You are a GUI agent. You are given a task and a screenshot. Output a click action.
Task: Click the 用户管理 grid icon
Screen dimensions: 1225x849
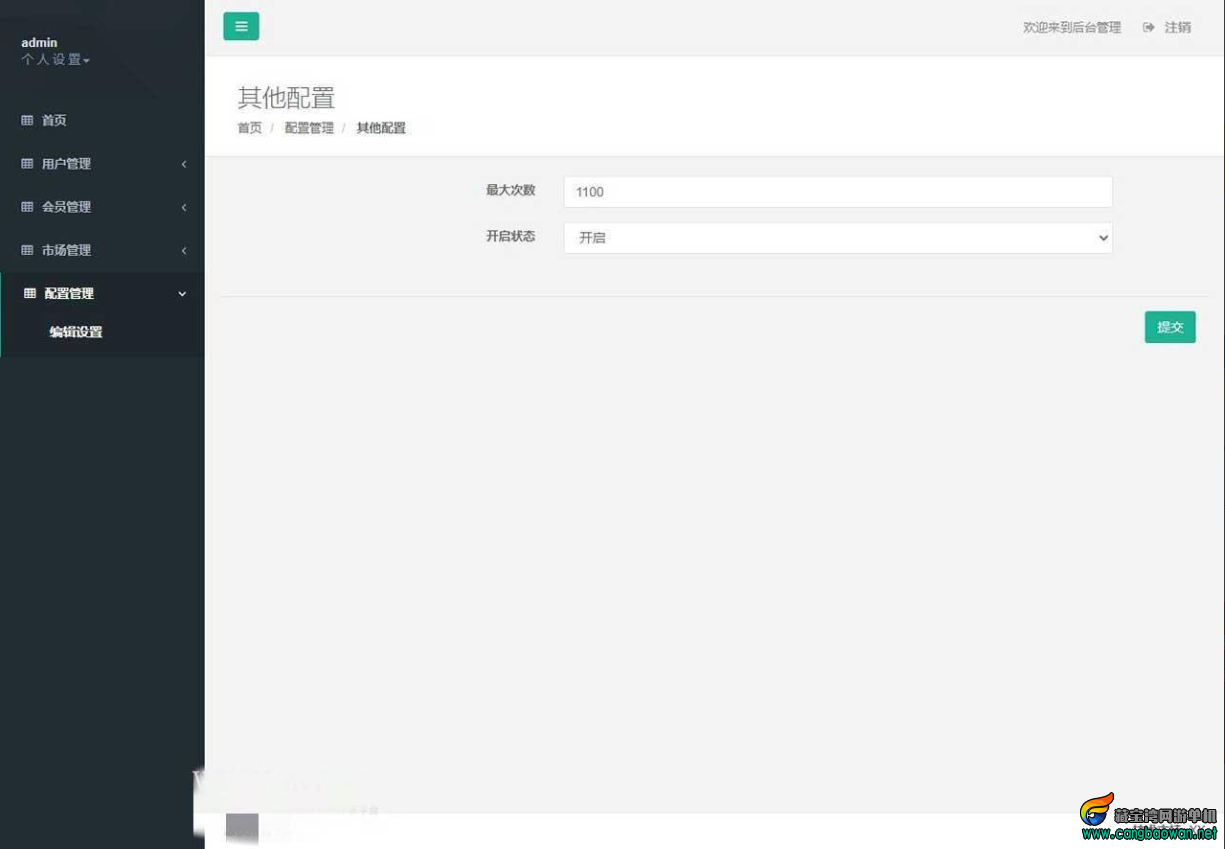(27, 163)
